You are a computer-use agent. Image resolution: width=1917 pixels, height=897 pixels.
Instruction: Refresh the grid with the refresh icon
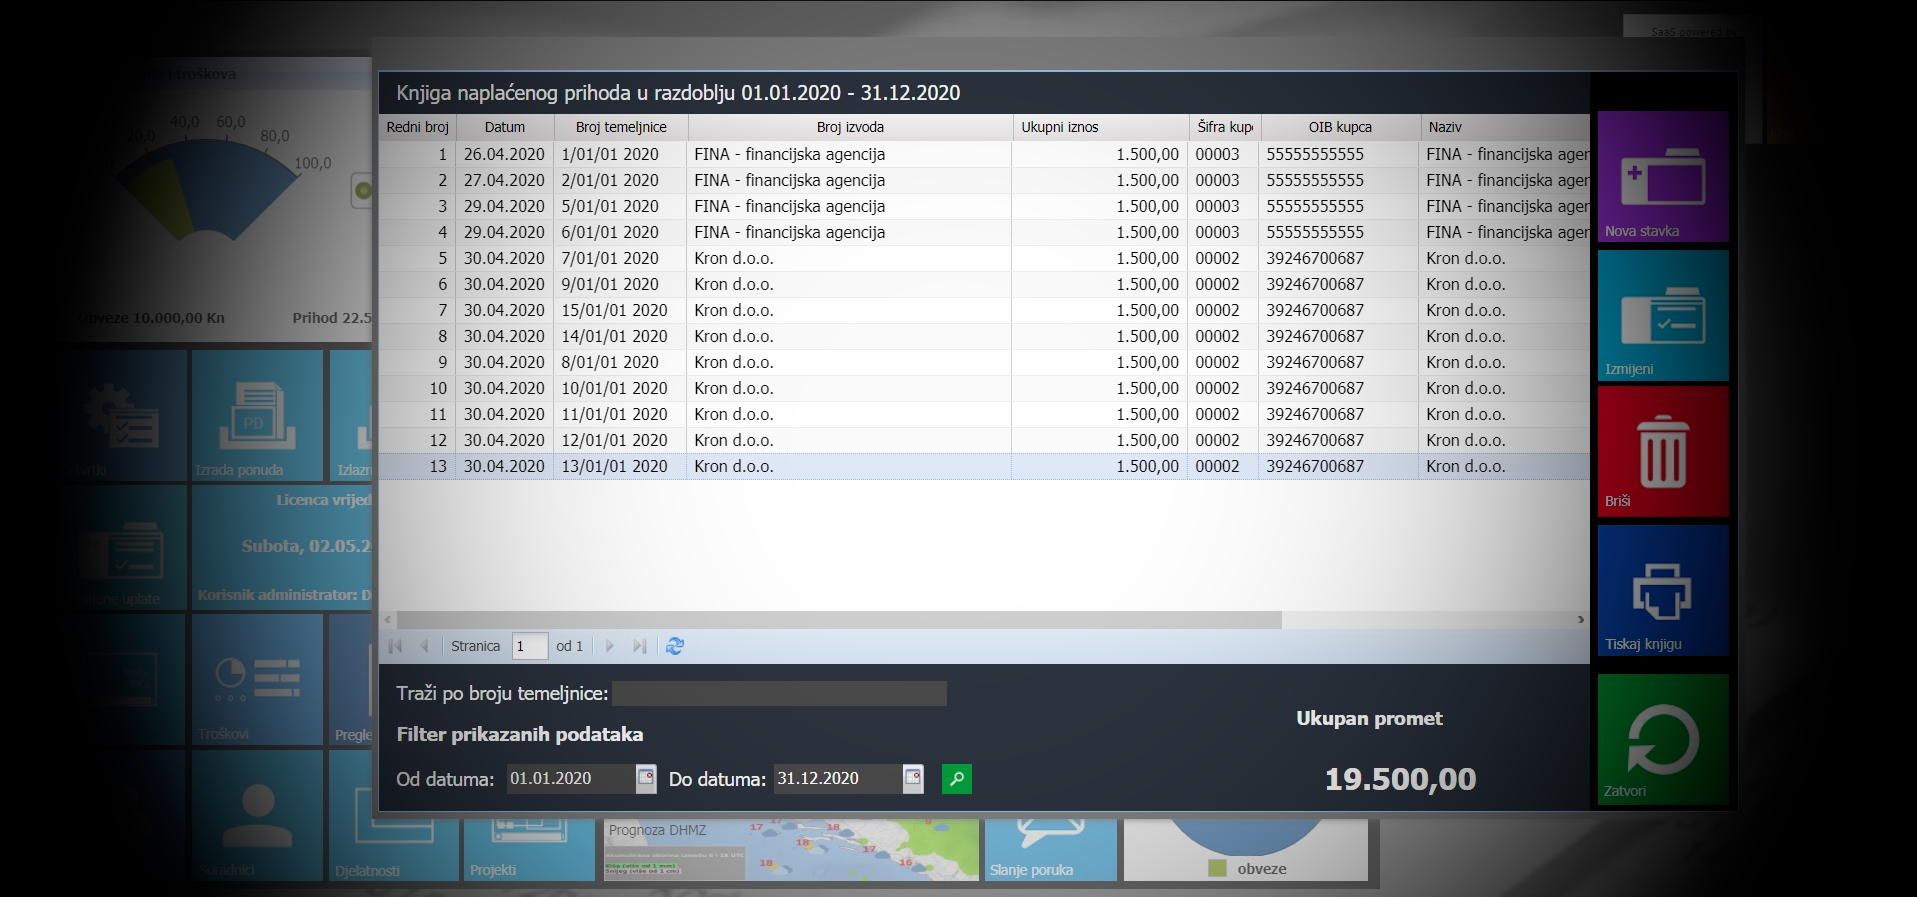(x=675, y=646)
